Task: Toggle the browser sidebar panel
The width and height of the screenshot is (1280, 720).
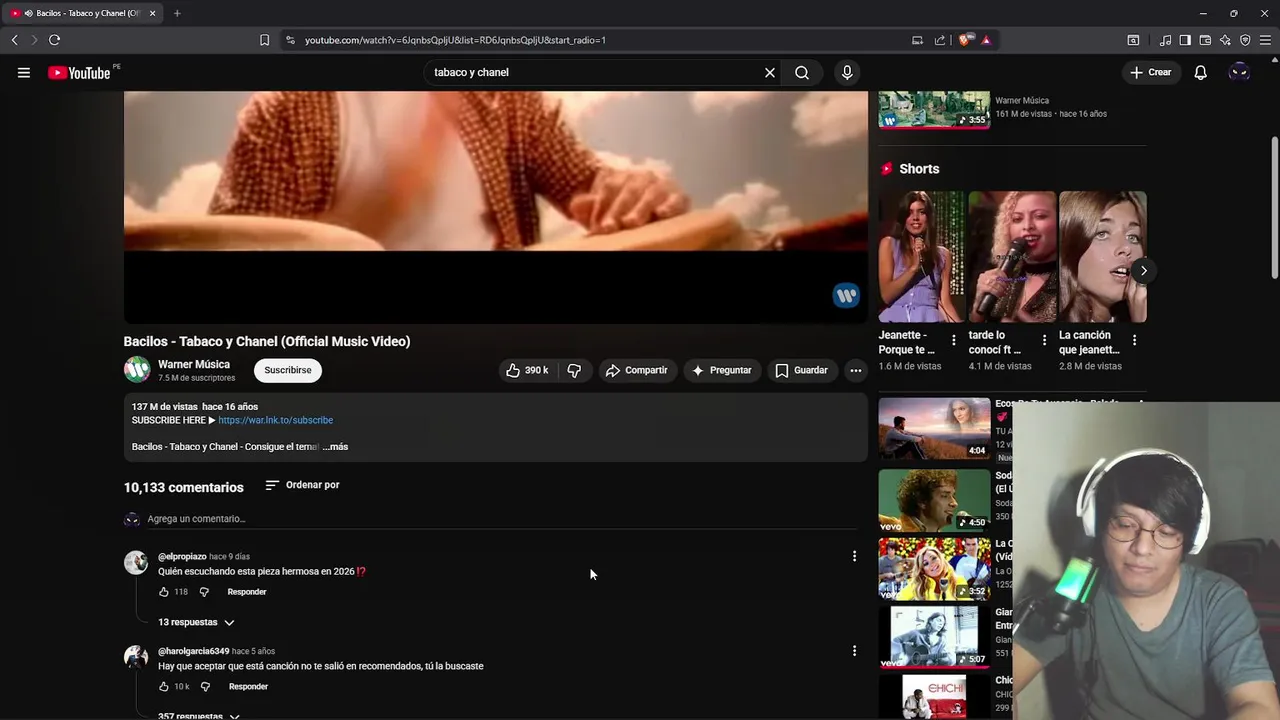Action: coord(1185,40)
